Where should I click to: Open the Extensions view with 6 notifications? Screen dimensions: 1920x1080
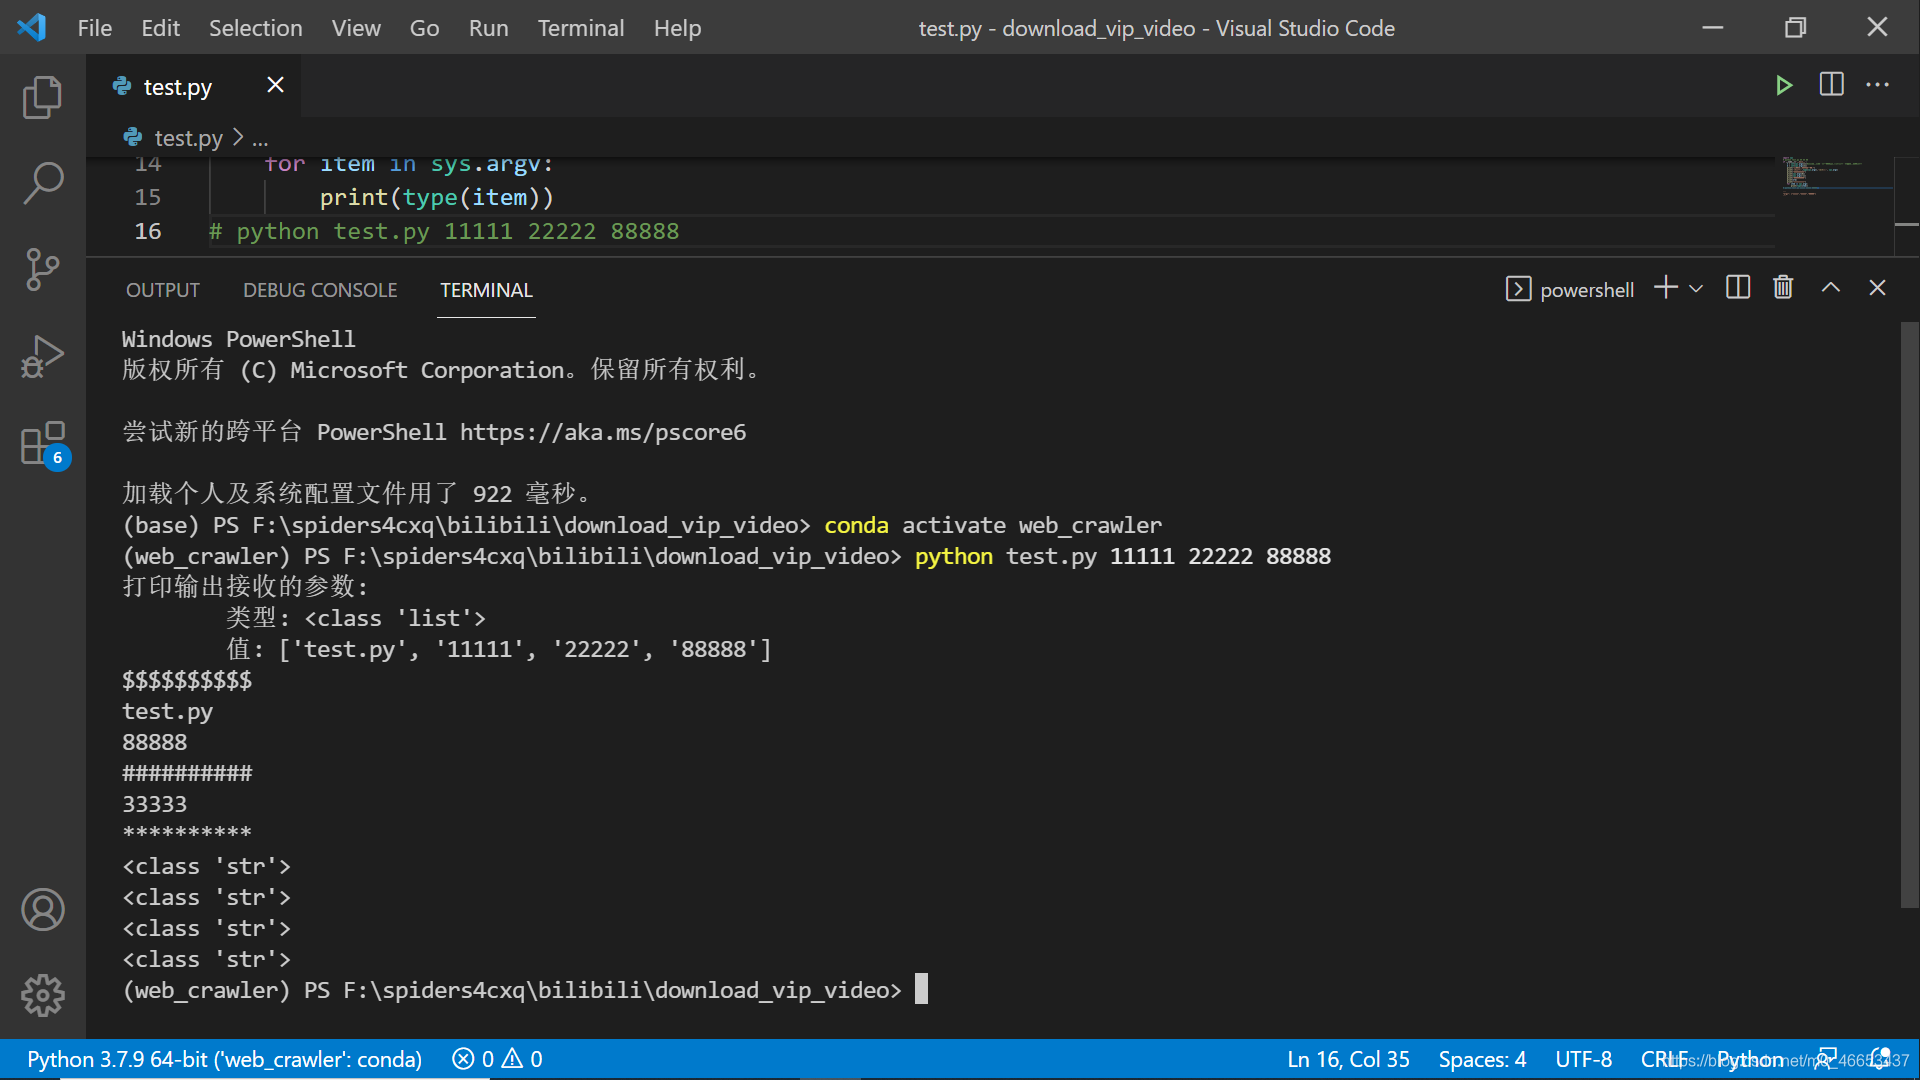[42, 443]
